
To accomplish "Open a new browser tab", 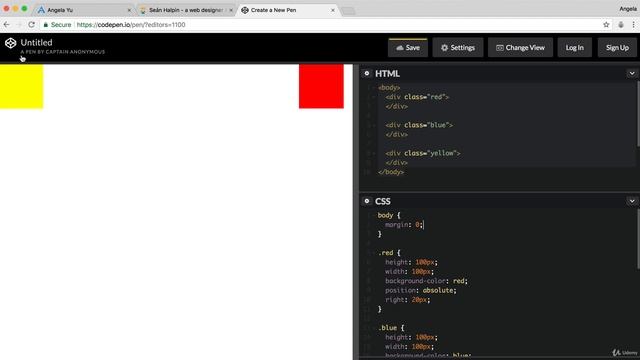I will [348, 11].
